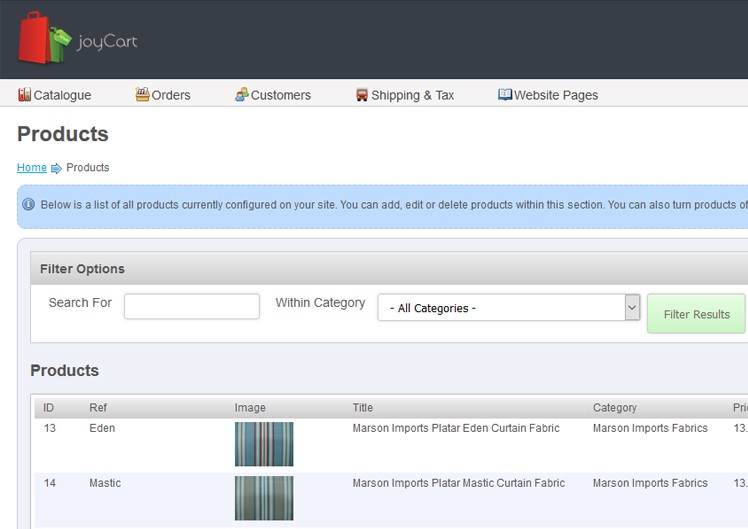Image resolution: width=748 pixels, height=529 pixels.
Task: Open the Eden fabric thumbnail
Action: pos(264,444)
